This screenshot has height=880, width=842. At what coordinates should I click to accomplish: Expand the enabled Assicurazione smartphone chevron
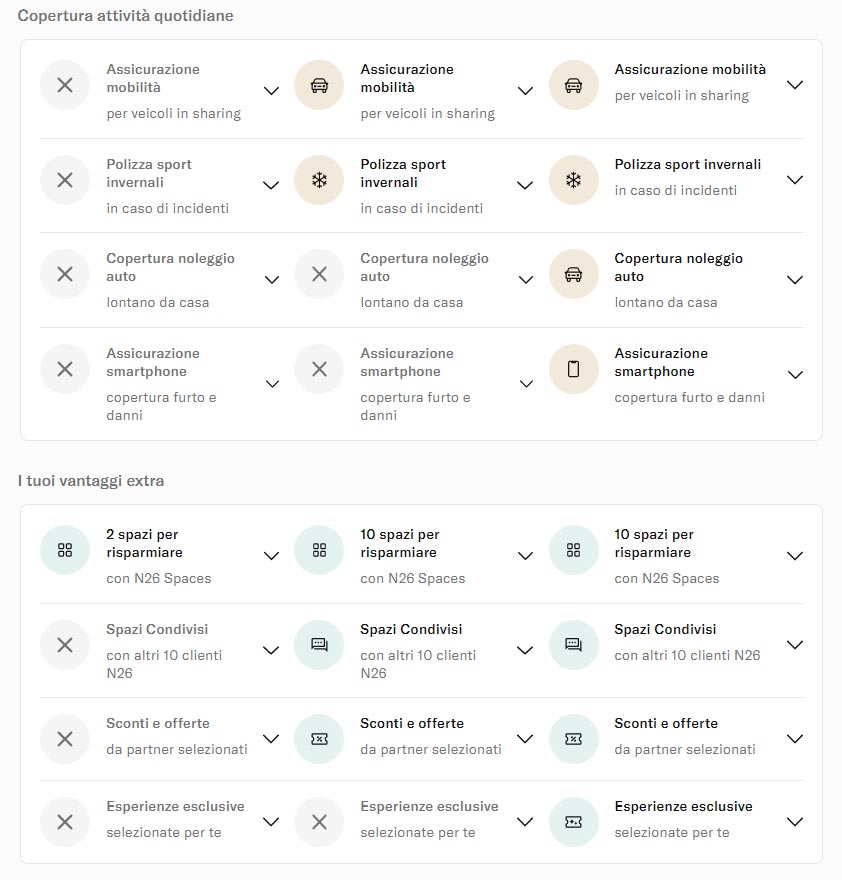[795, 375]
